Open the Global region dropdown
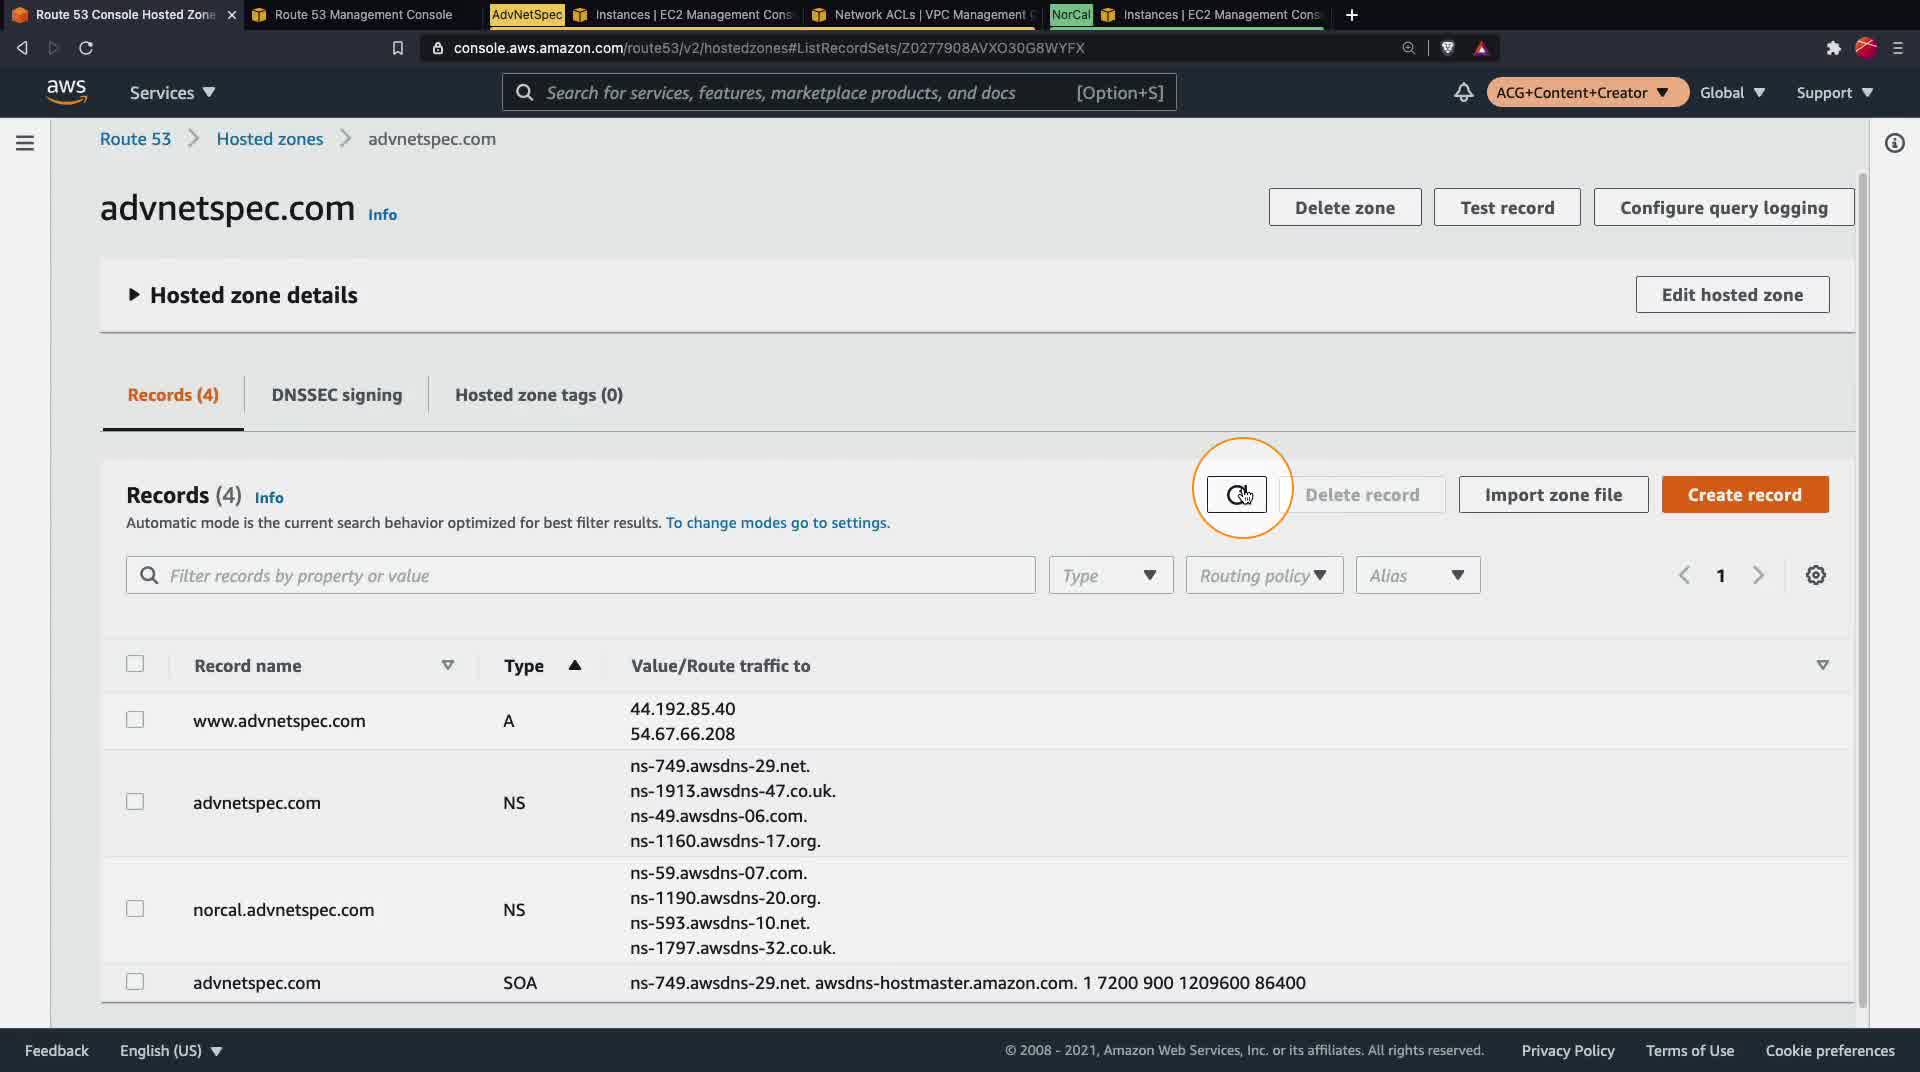The image size is (1920, 1072). pos(1732,92)
